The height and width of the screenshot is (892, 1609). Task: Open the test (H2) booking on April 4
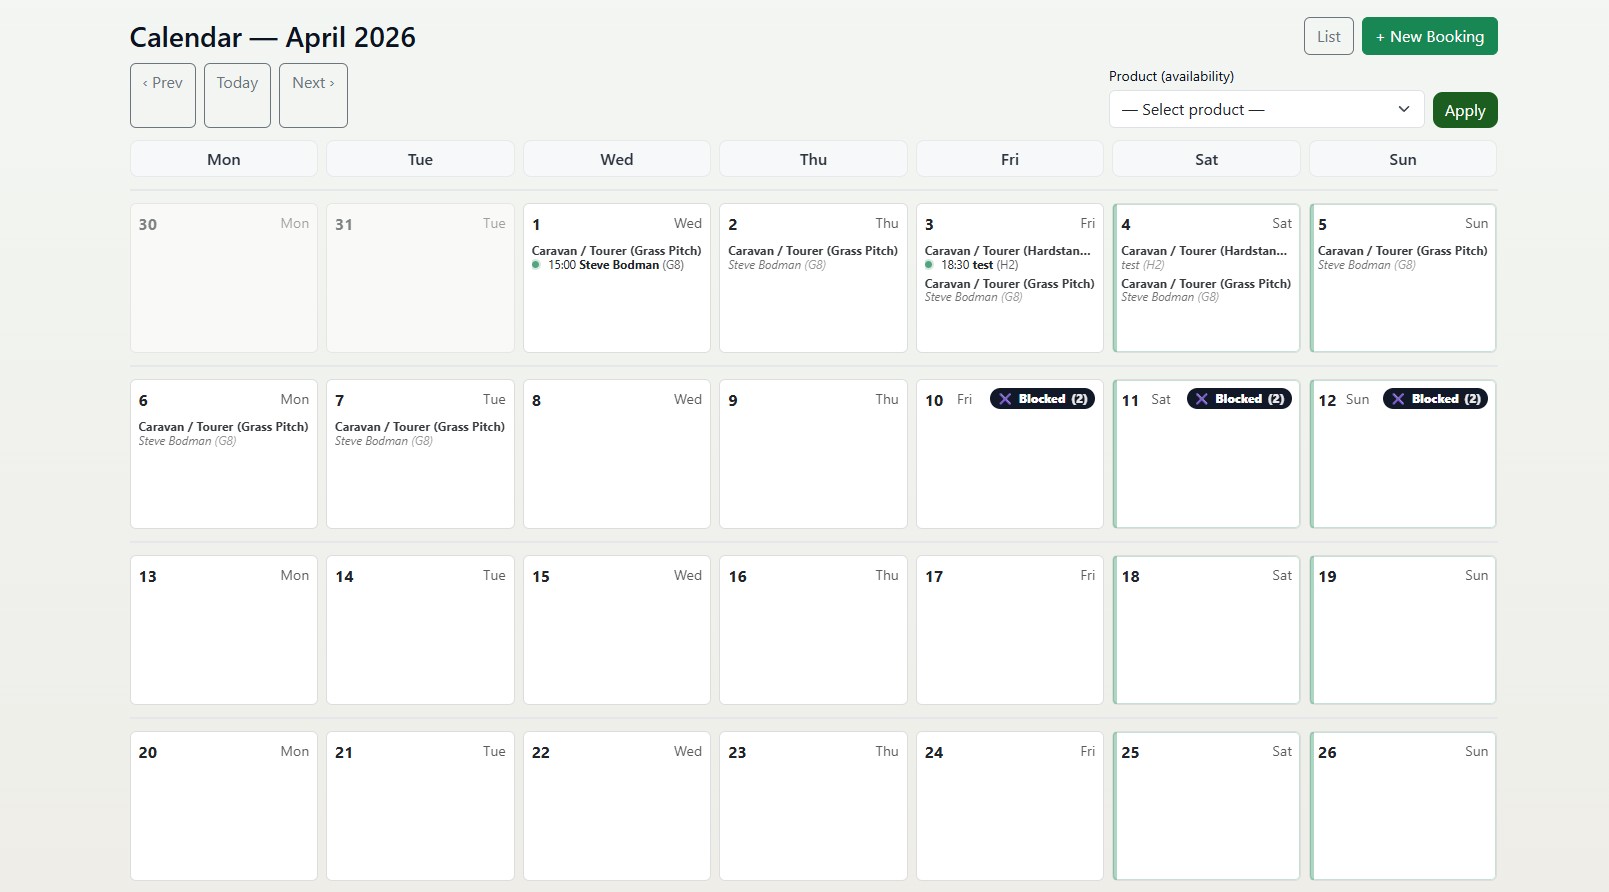pyautogui.click(x=1205, y=256)
